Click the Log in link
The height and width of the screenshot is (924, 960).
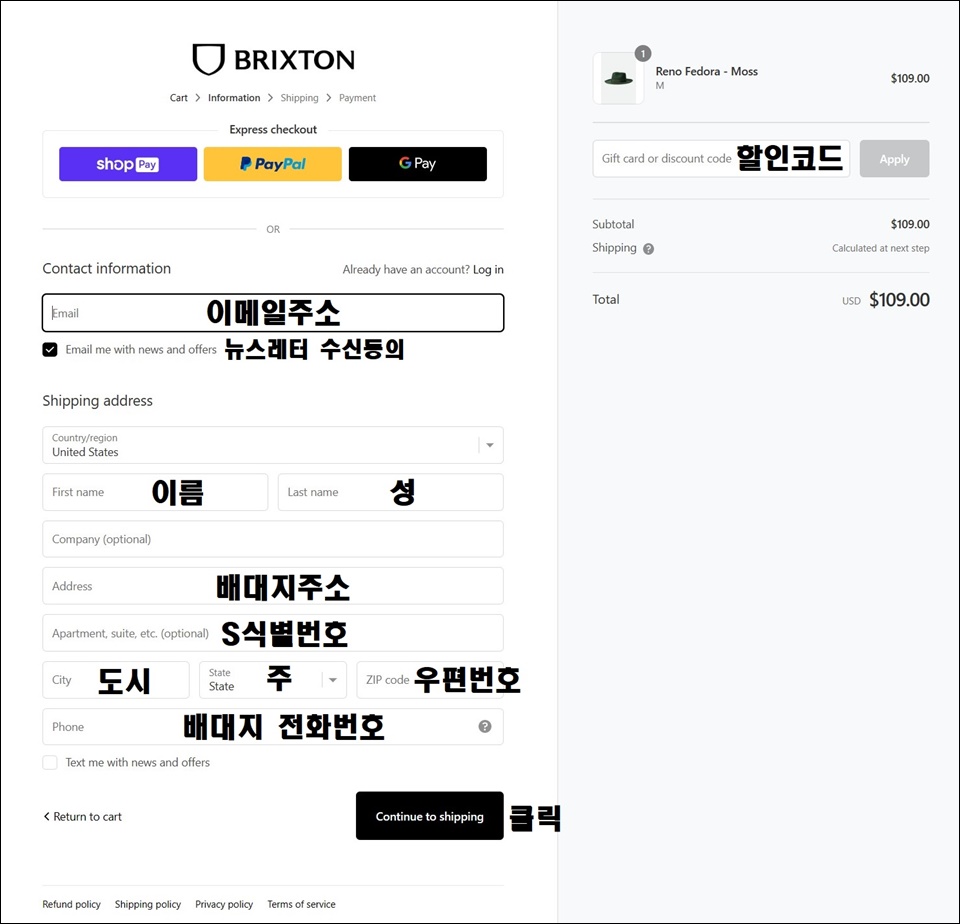click(x=488, y=269)
